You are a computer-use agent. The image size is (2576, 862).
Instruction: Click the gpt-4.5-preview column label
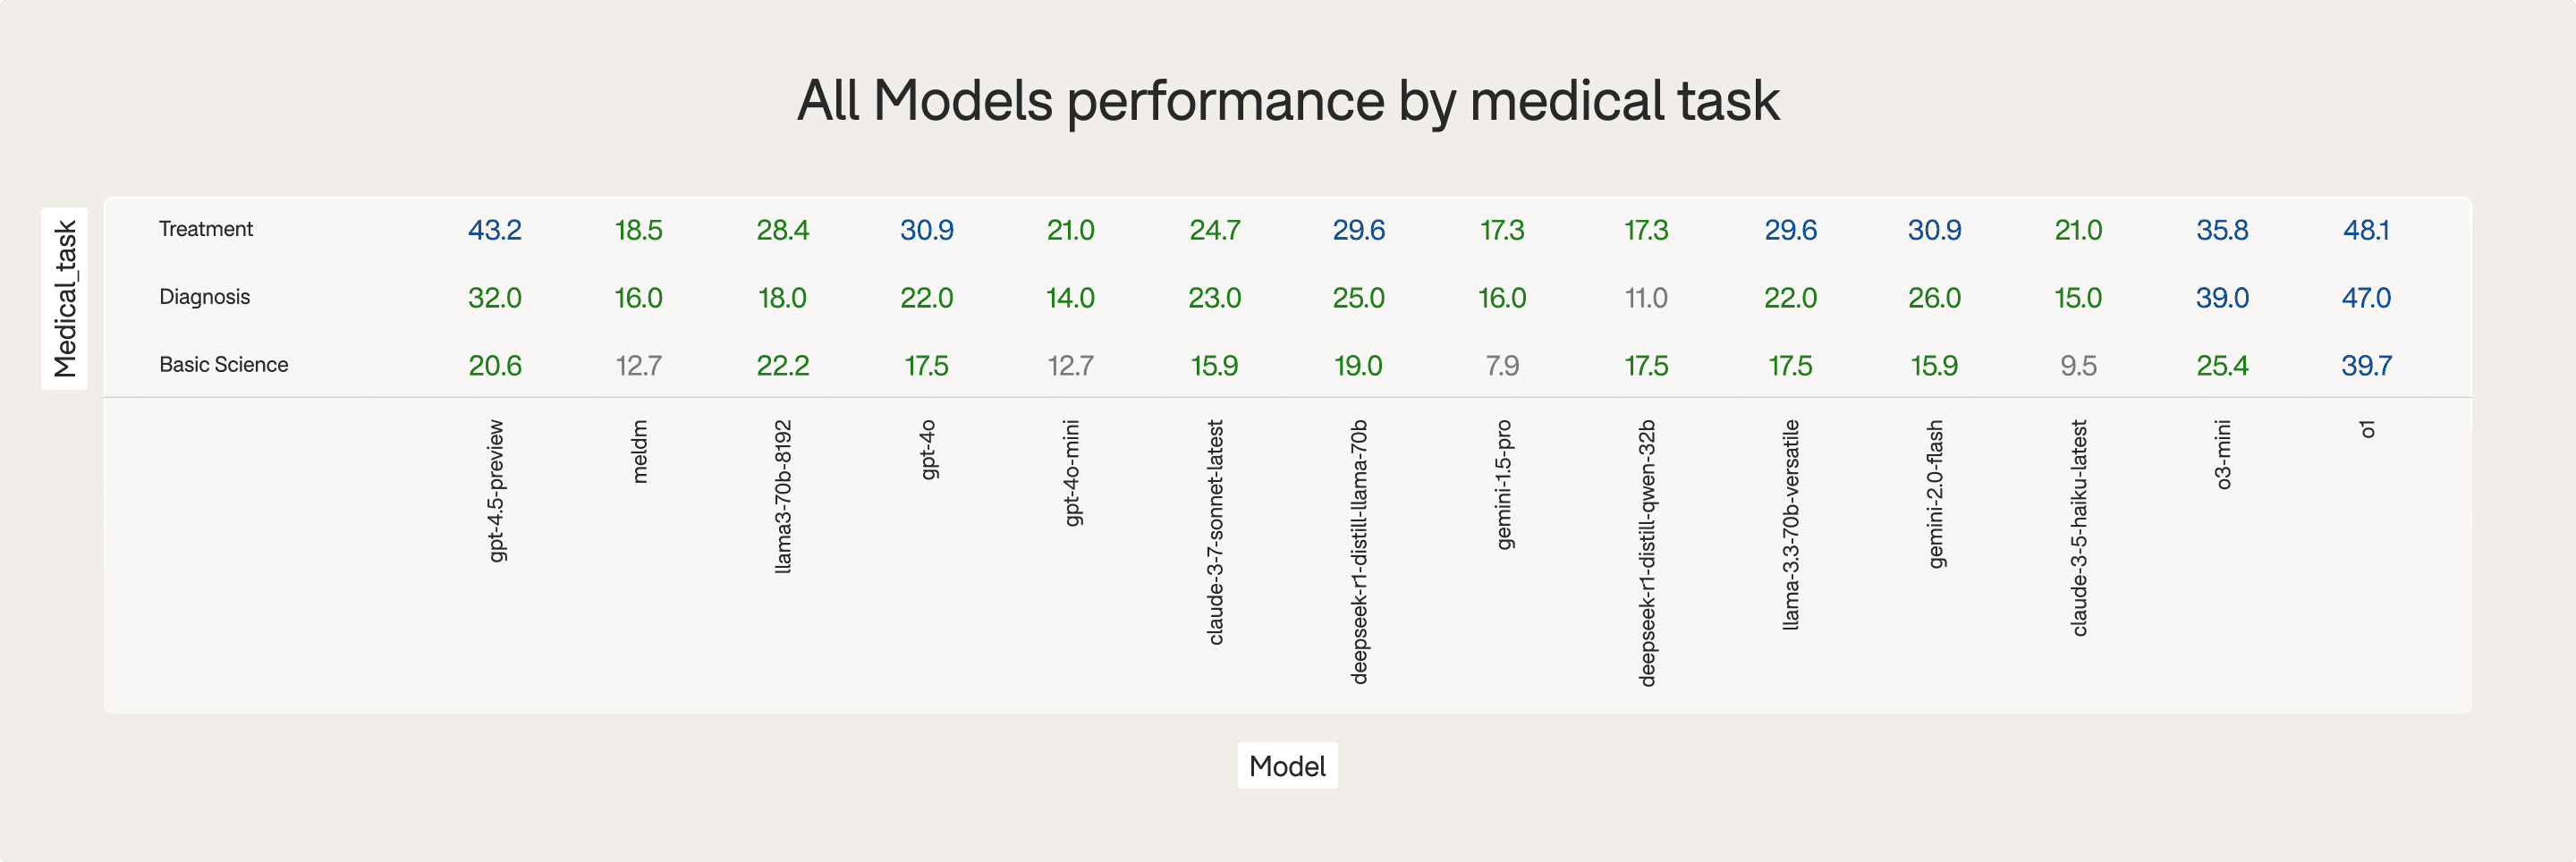(x=496, y=490)
